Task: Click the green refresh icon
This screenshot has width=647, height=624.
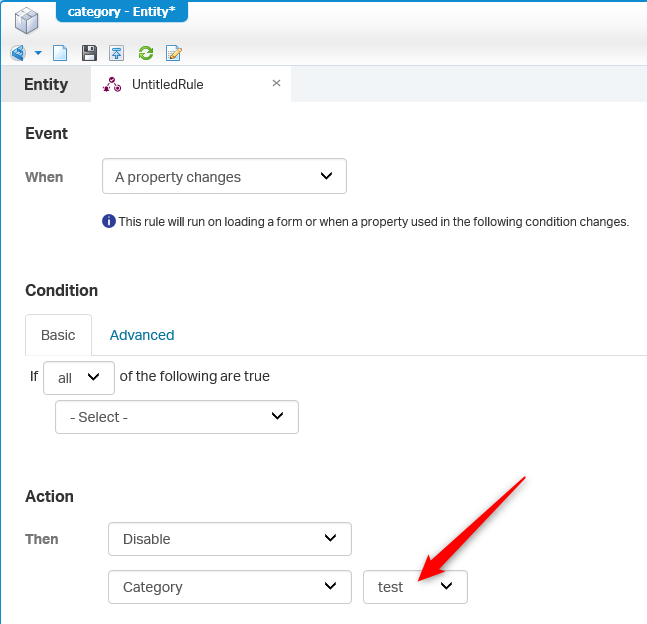Action: coord(146,53)
